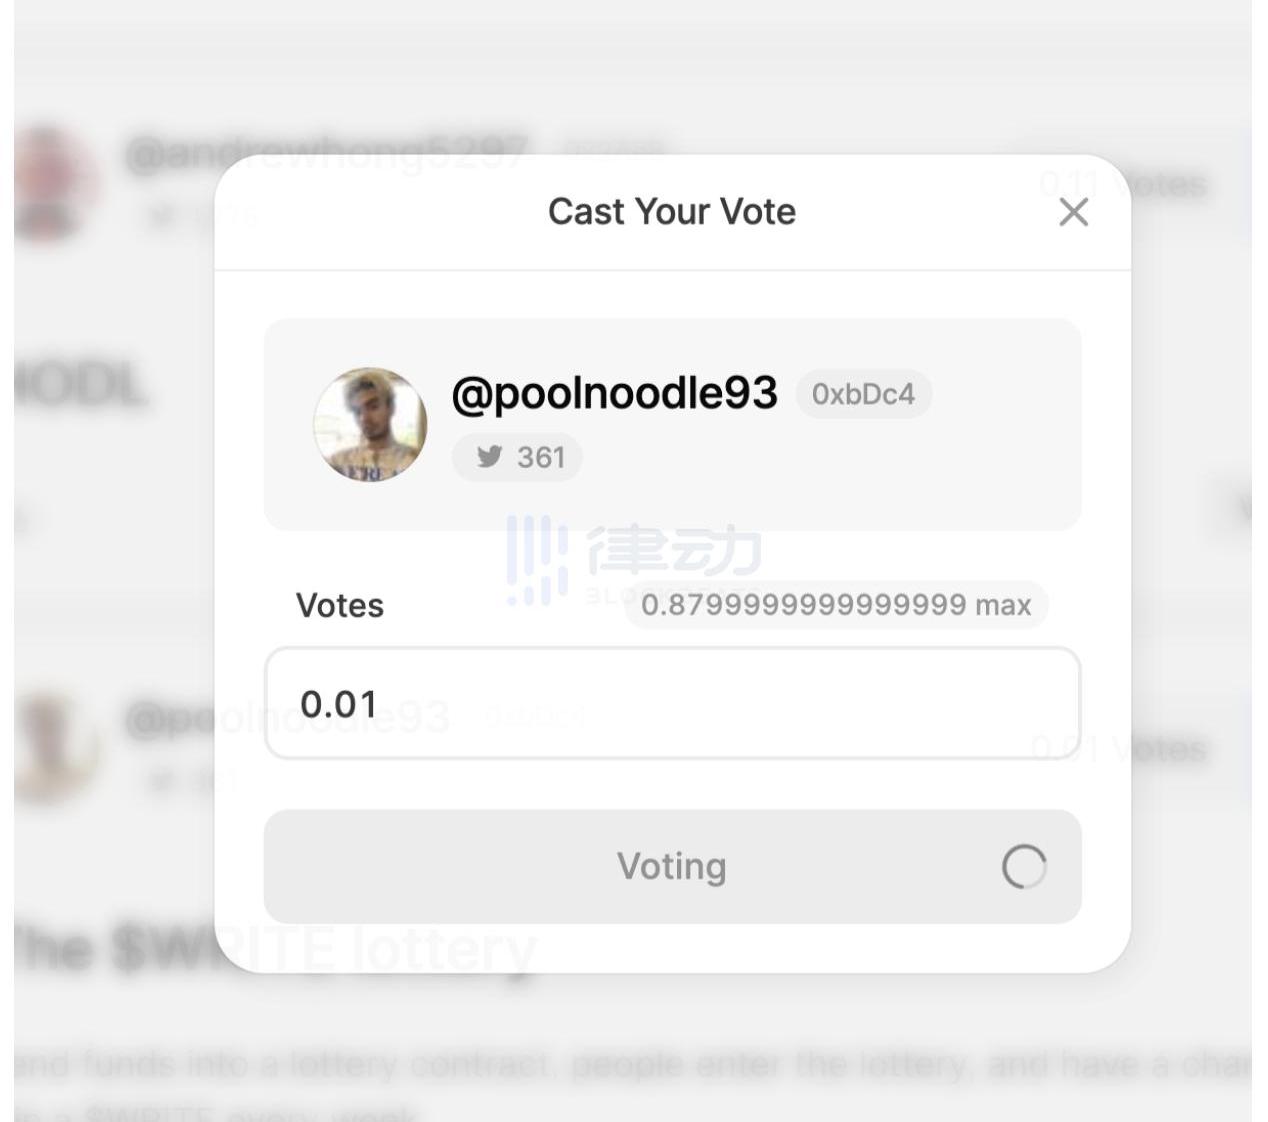This screenshot has width=1268, height=1122.
Task: Click the loading spinner on Voting button
Action: pos(1024,867)
